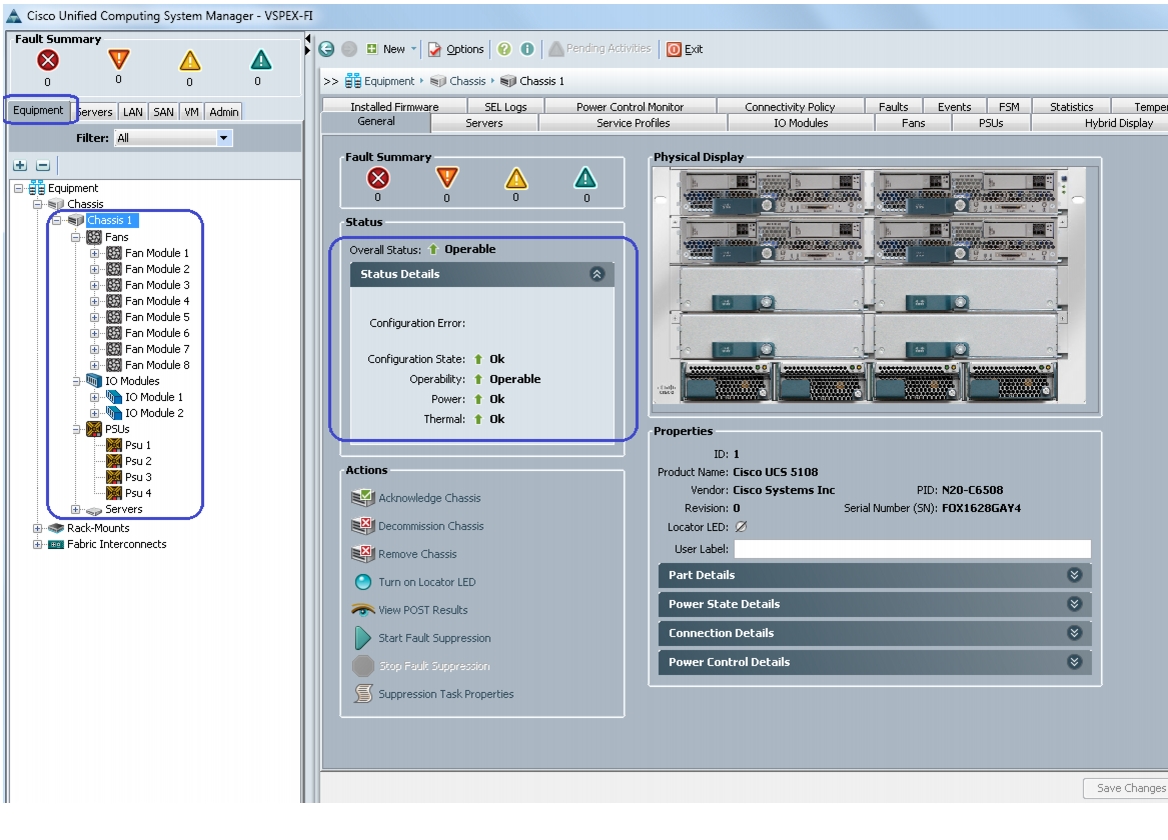Screen dimensions: 1168x840
Task: Click the Remove Chassis icon
Action: (363, 553)
